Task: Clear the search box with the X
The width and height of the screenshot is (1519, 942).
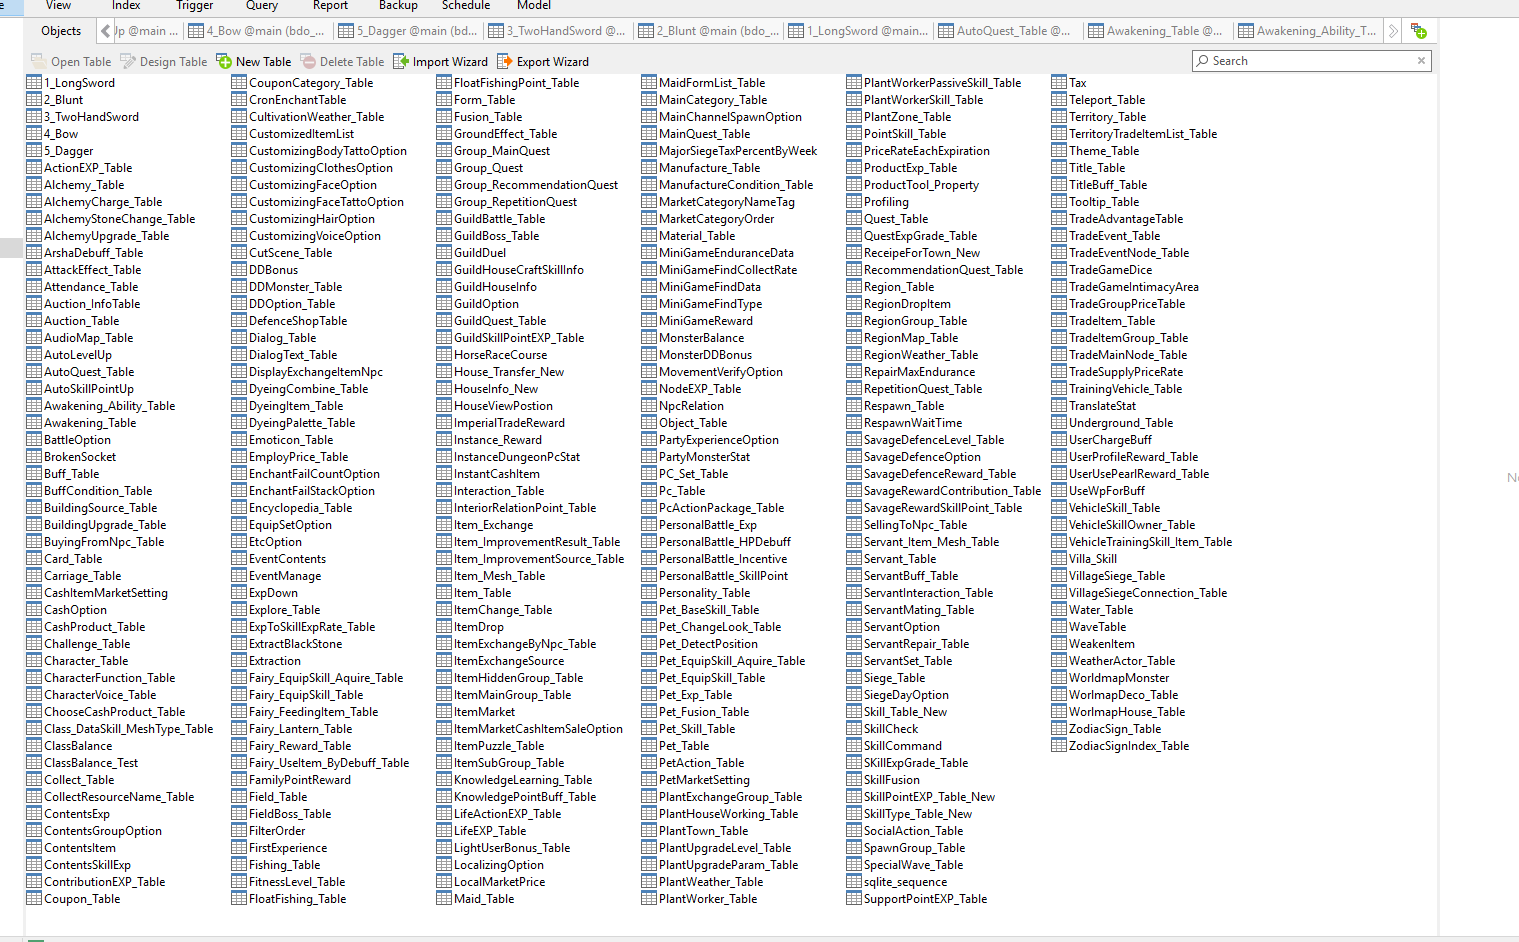Action: (1421, 61)
